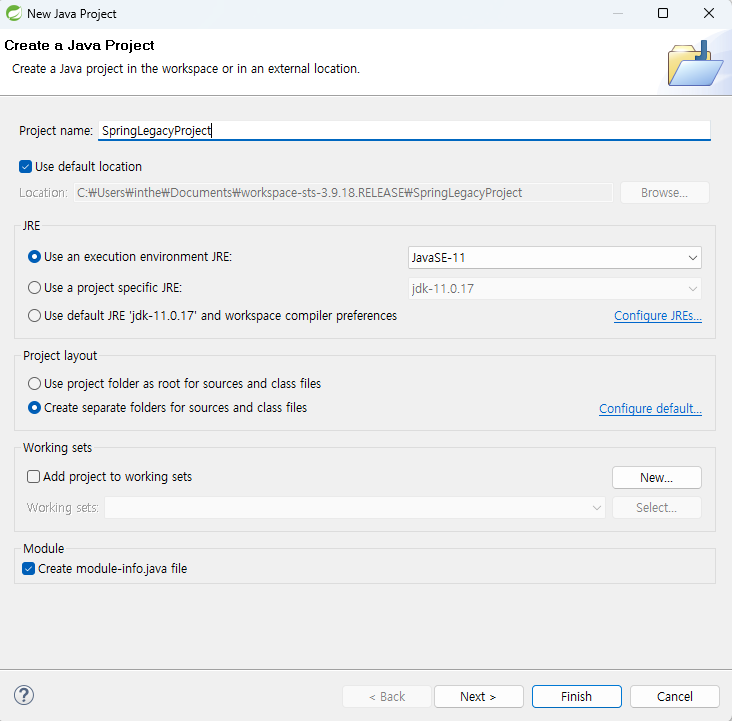Click the Working sets group label
This screenshot has height=721, width=732.
click(57, 448)
